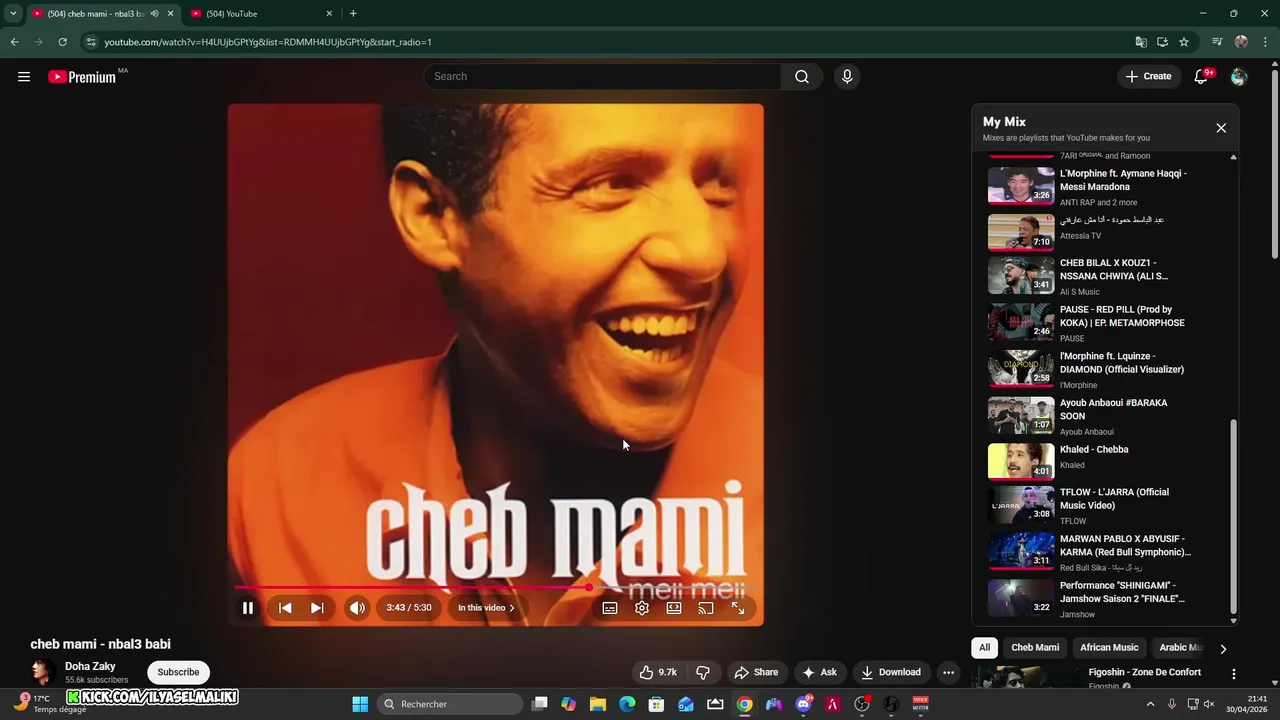Image resolution: width=1280 pixels, height=720 pixels.
Task: Pause the video playback
Action: point(248,608)
